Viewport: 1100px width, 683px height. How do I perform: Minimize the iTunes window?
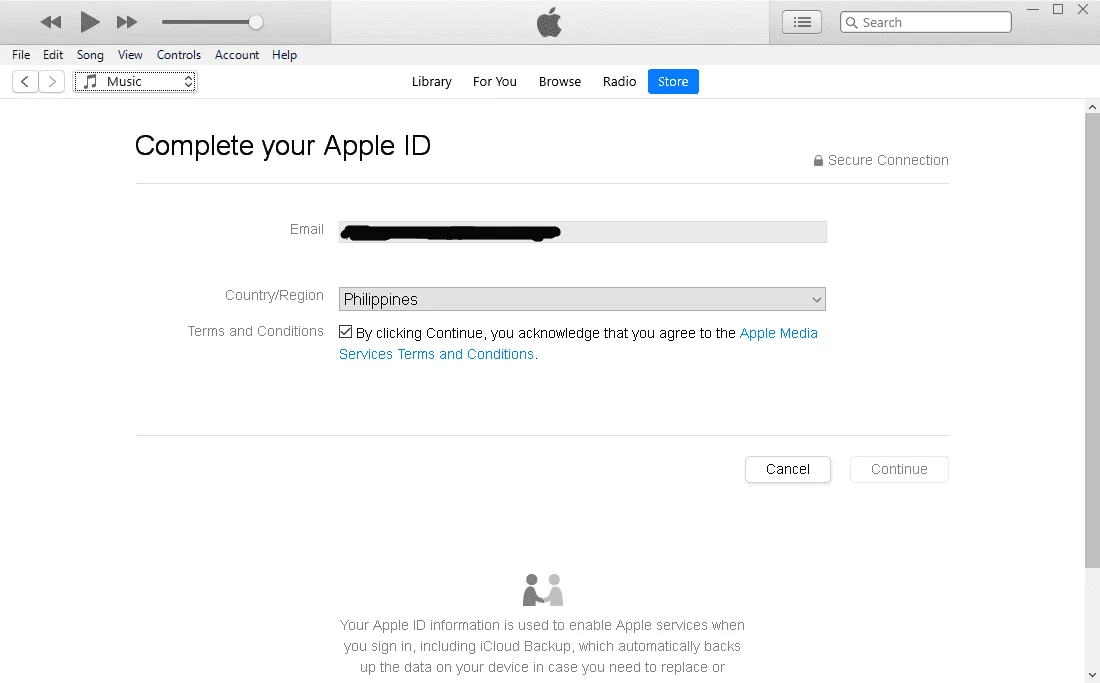[x=1033, y=9]
